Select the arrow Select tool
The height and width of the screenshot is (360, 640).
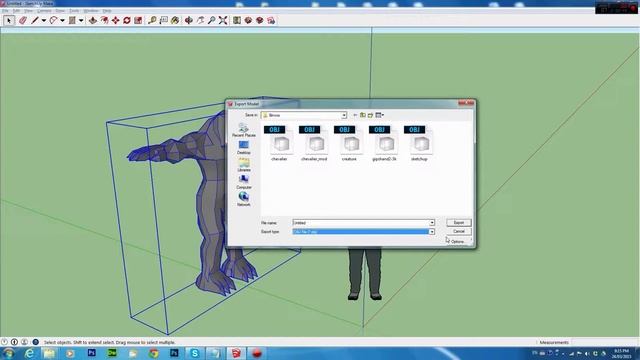pyautogui.click(x=9, y=20)
